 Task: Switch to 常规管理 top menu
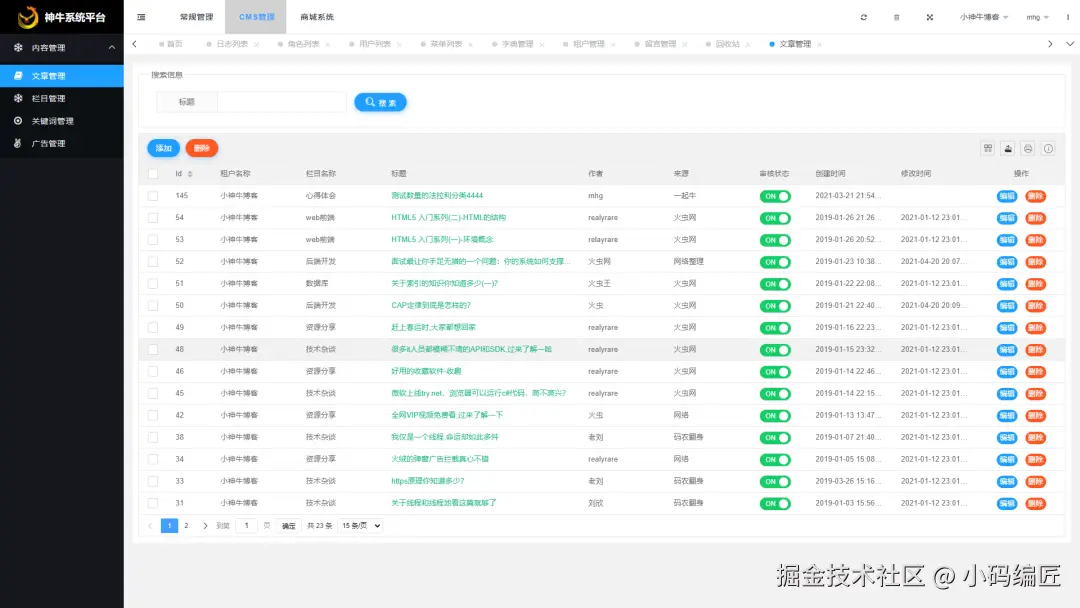[x=196, y=17]
